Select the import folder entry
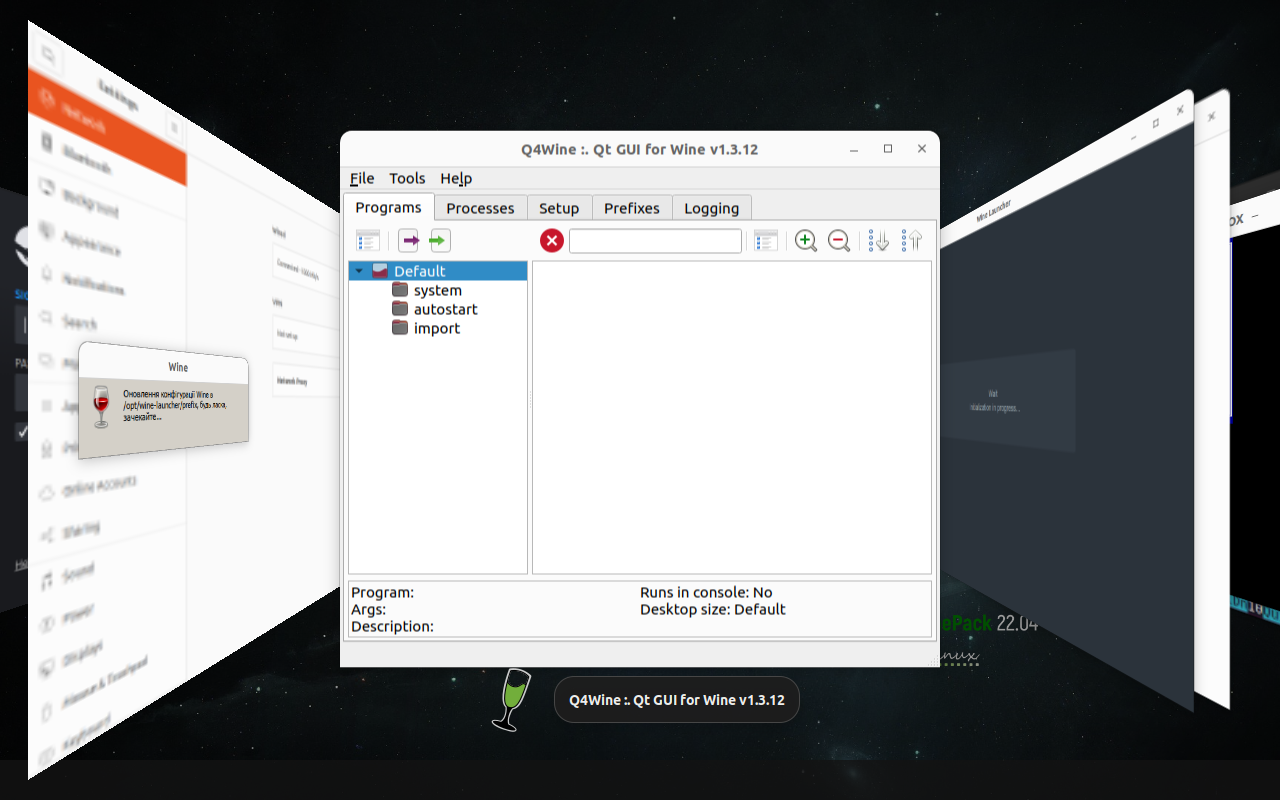The image size is (1280, 800). [437, 328]
